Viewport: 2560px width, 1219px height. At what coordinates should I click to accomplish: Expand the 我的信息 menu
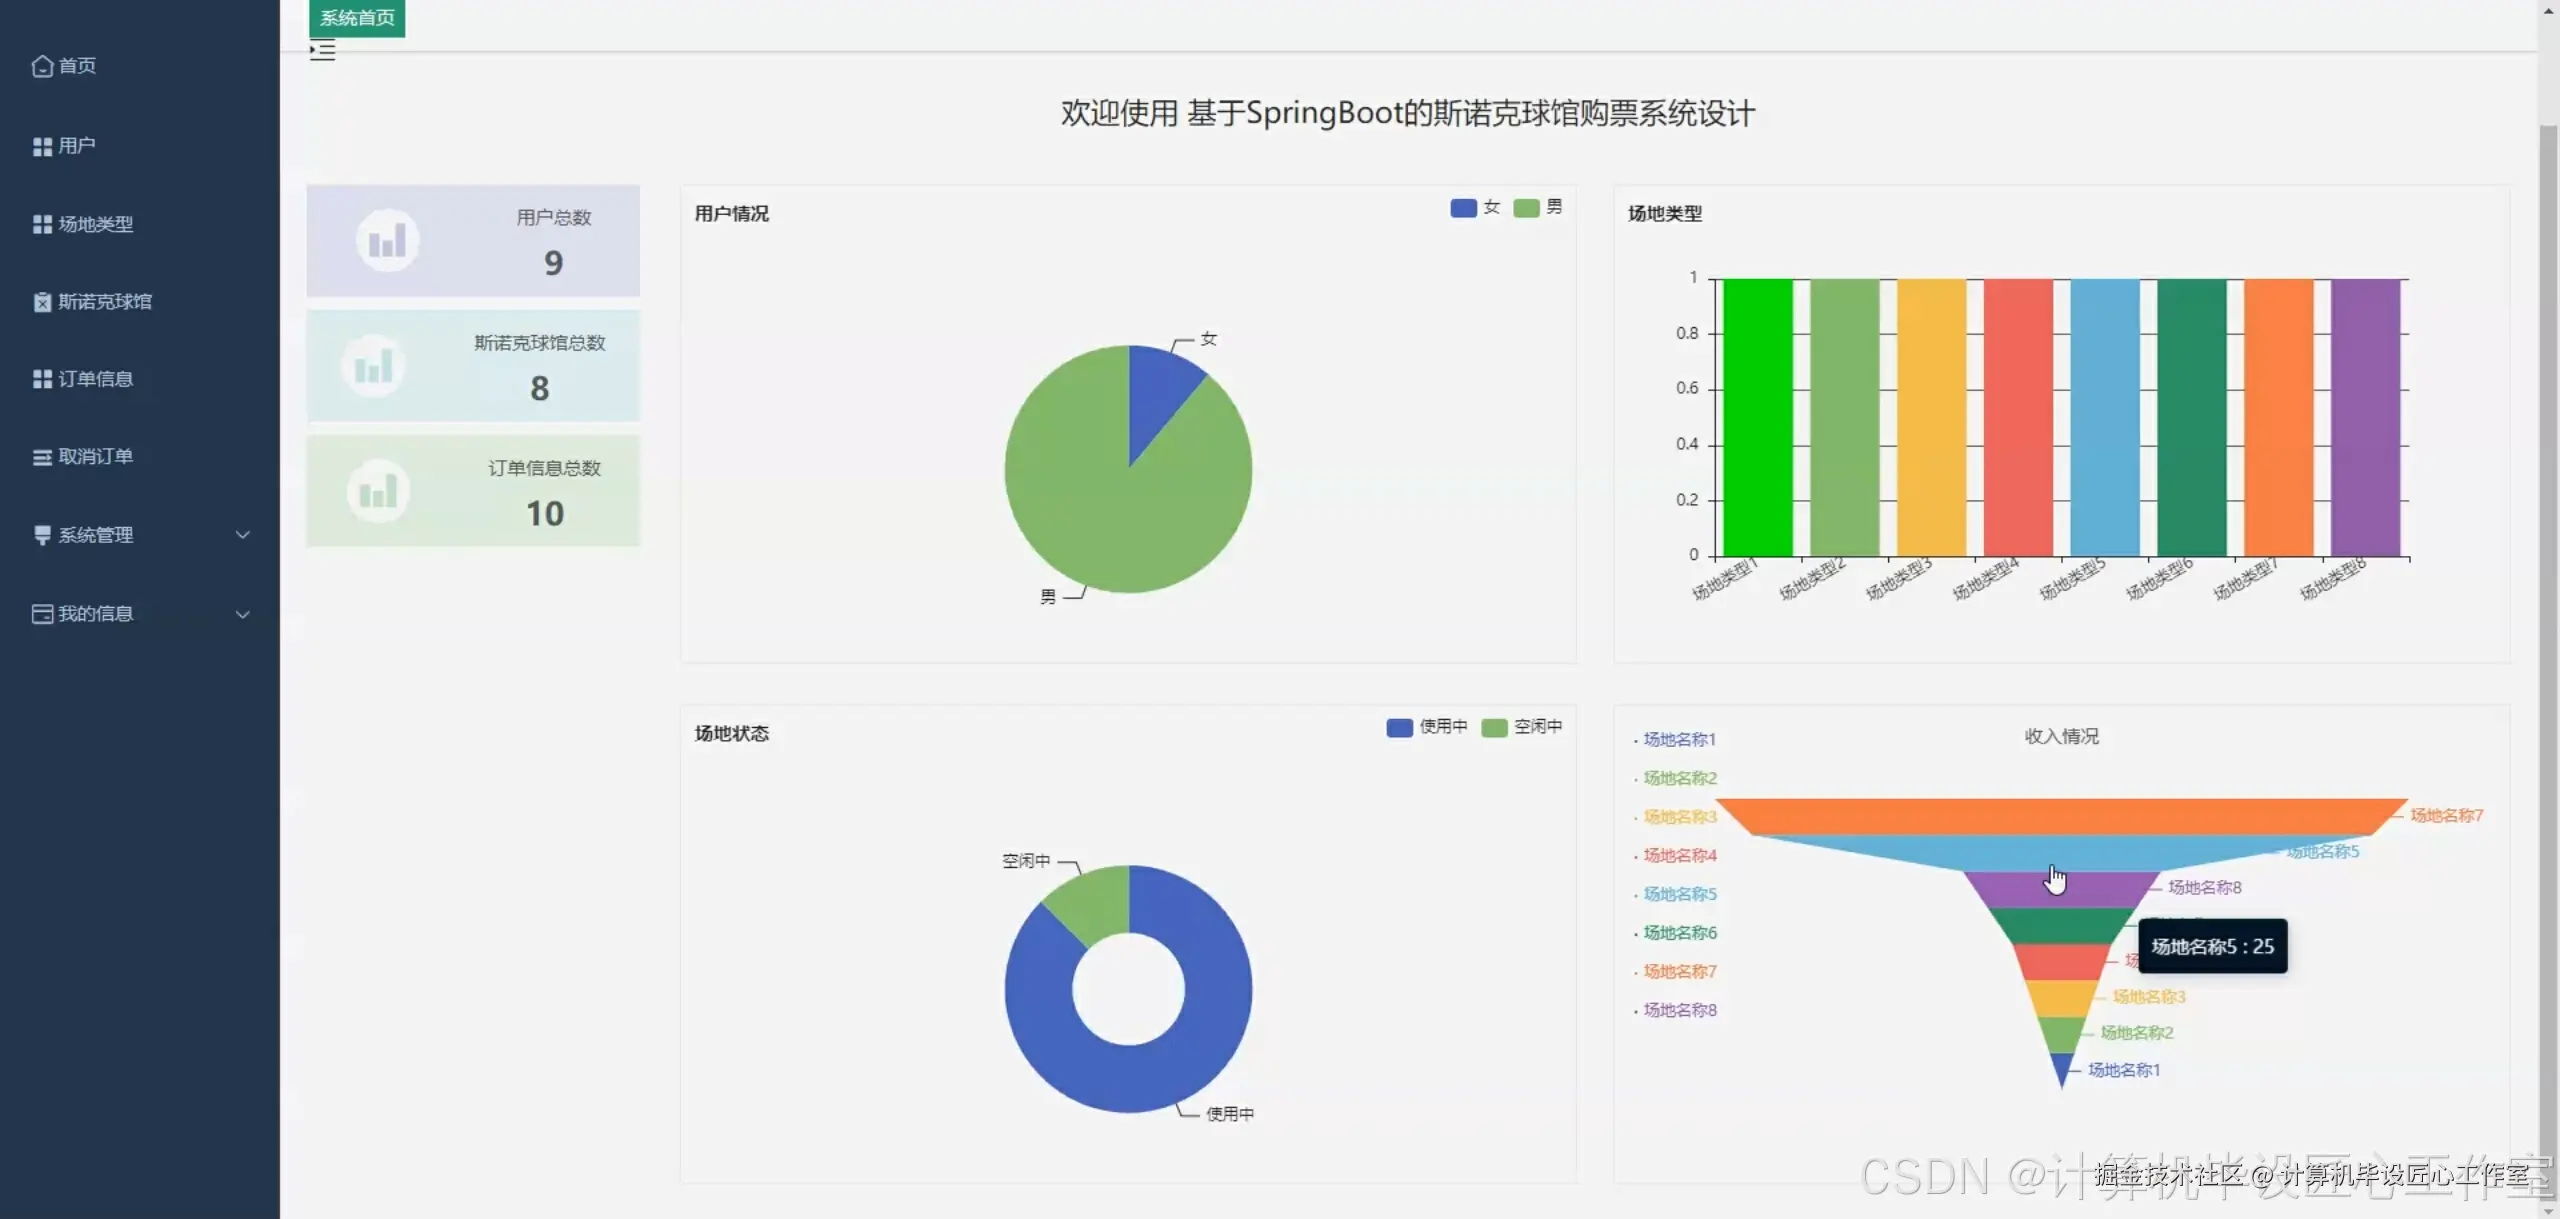tap(242, 614)
